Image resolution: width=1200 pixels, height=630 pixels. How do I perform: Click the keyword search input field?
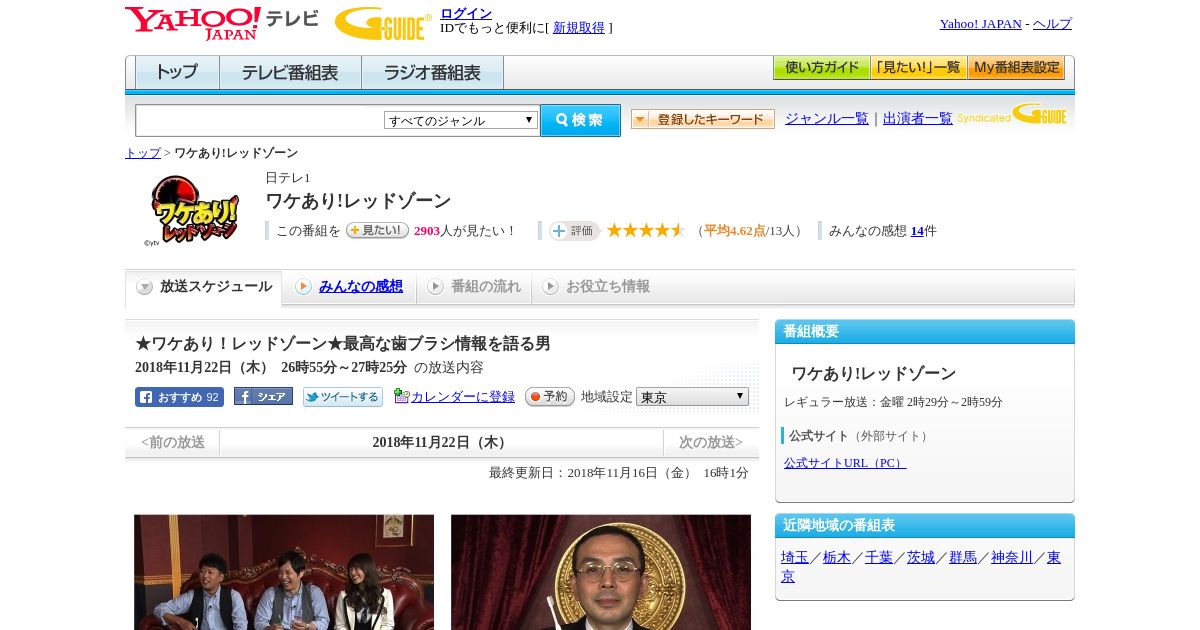pyautogui.click(x=260, y=120)
